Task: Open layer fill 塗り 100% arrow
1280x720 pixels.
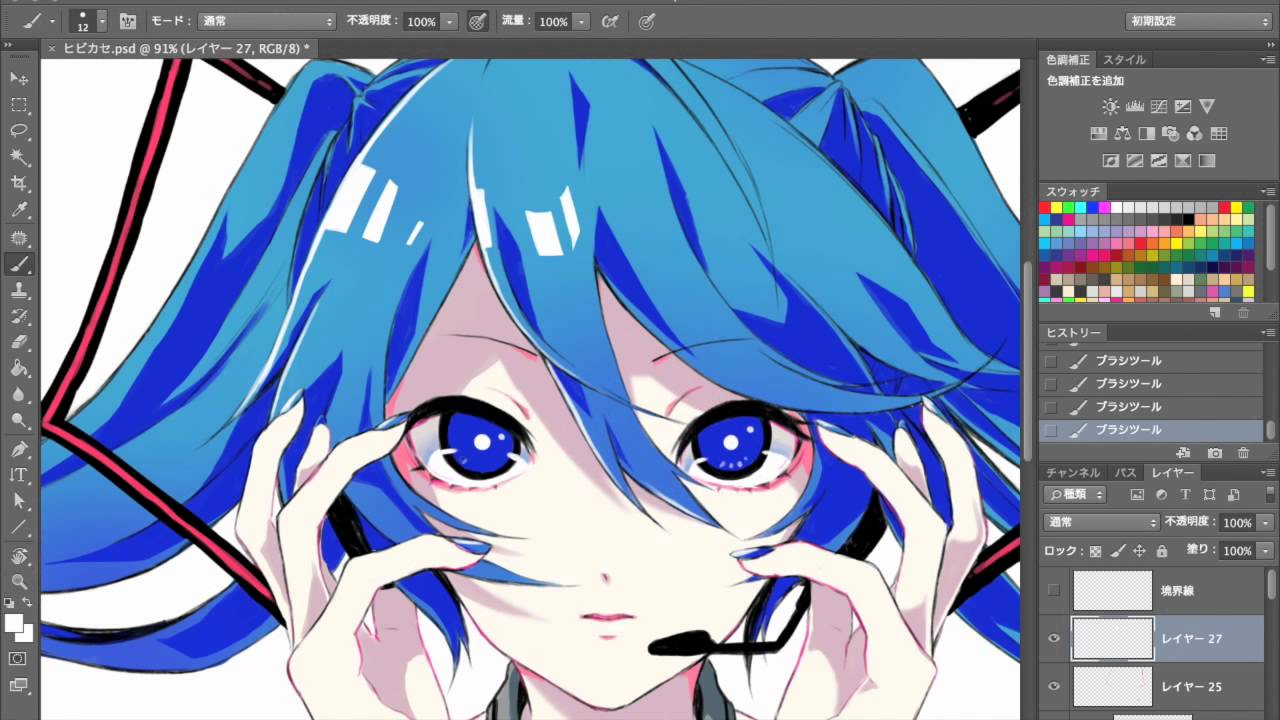Action: point(1266,551)
